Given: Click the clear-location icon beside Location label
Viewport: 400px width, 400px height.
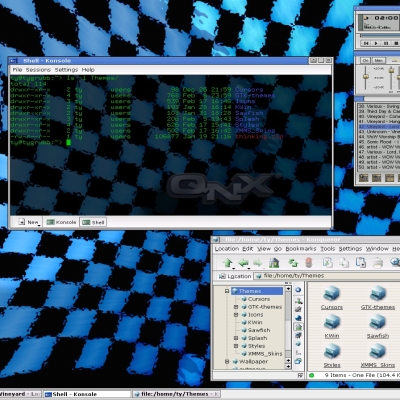Looking at the screenshot, I should coord(222,276).
